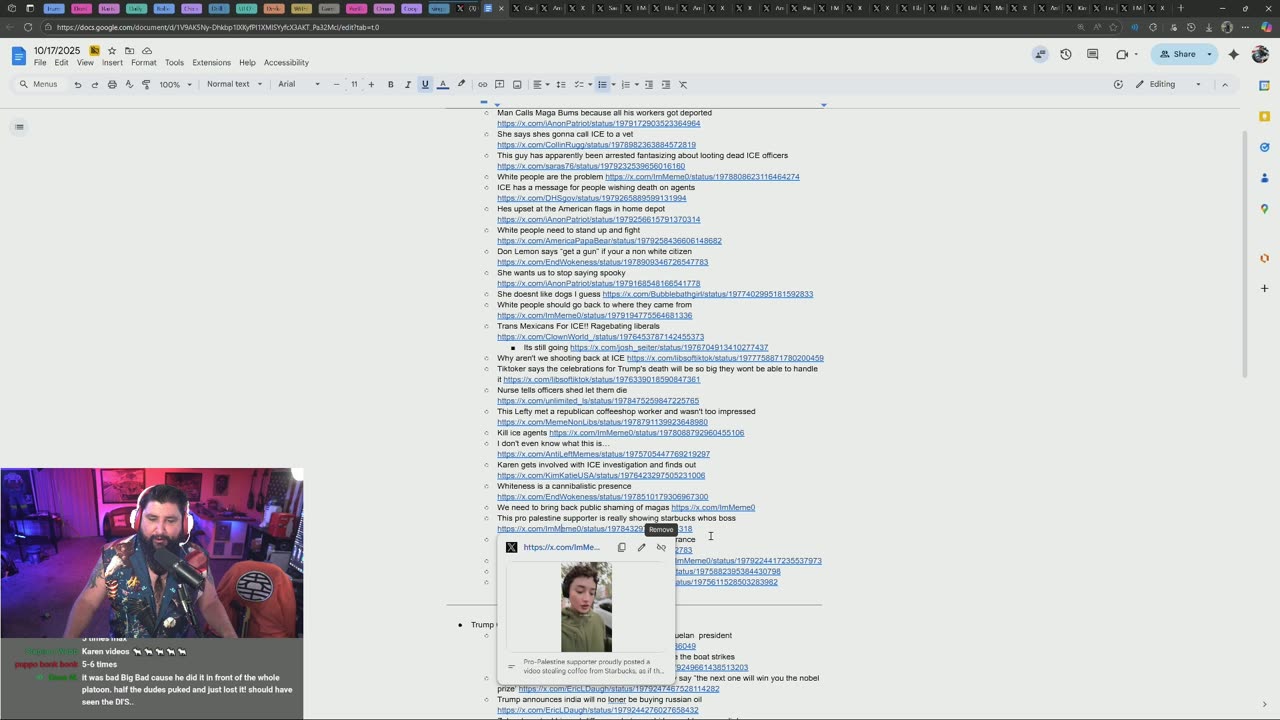This screenshot has height=720, width=1280.
Task: Open the macro record toolbar icon
Action: point(1118,85)
